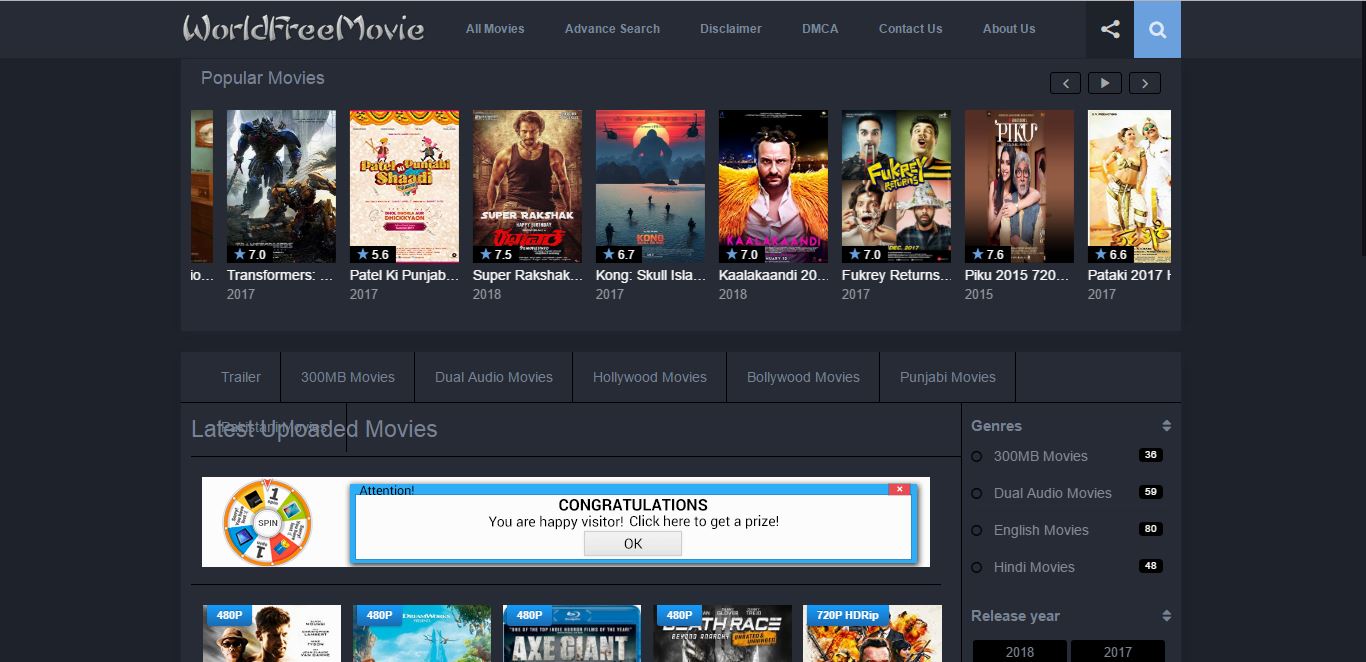This screenshot has height=662, width=1366.
Task: Close the Attention popup with red X
Action: pos(900,489)
